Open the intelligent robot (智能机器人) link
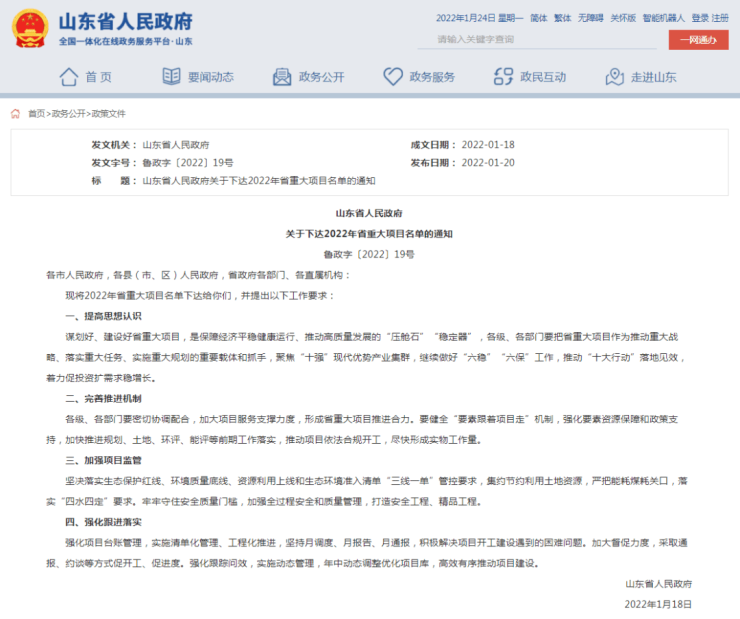Screen dimensions: 740x619 [664, 18]
